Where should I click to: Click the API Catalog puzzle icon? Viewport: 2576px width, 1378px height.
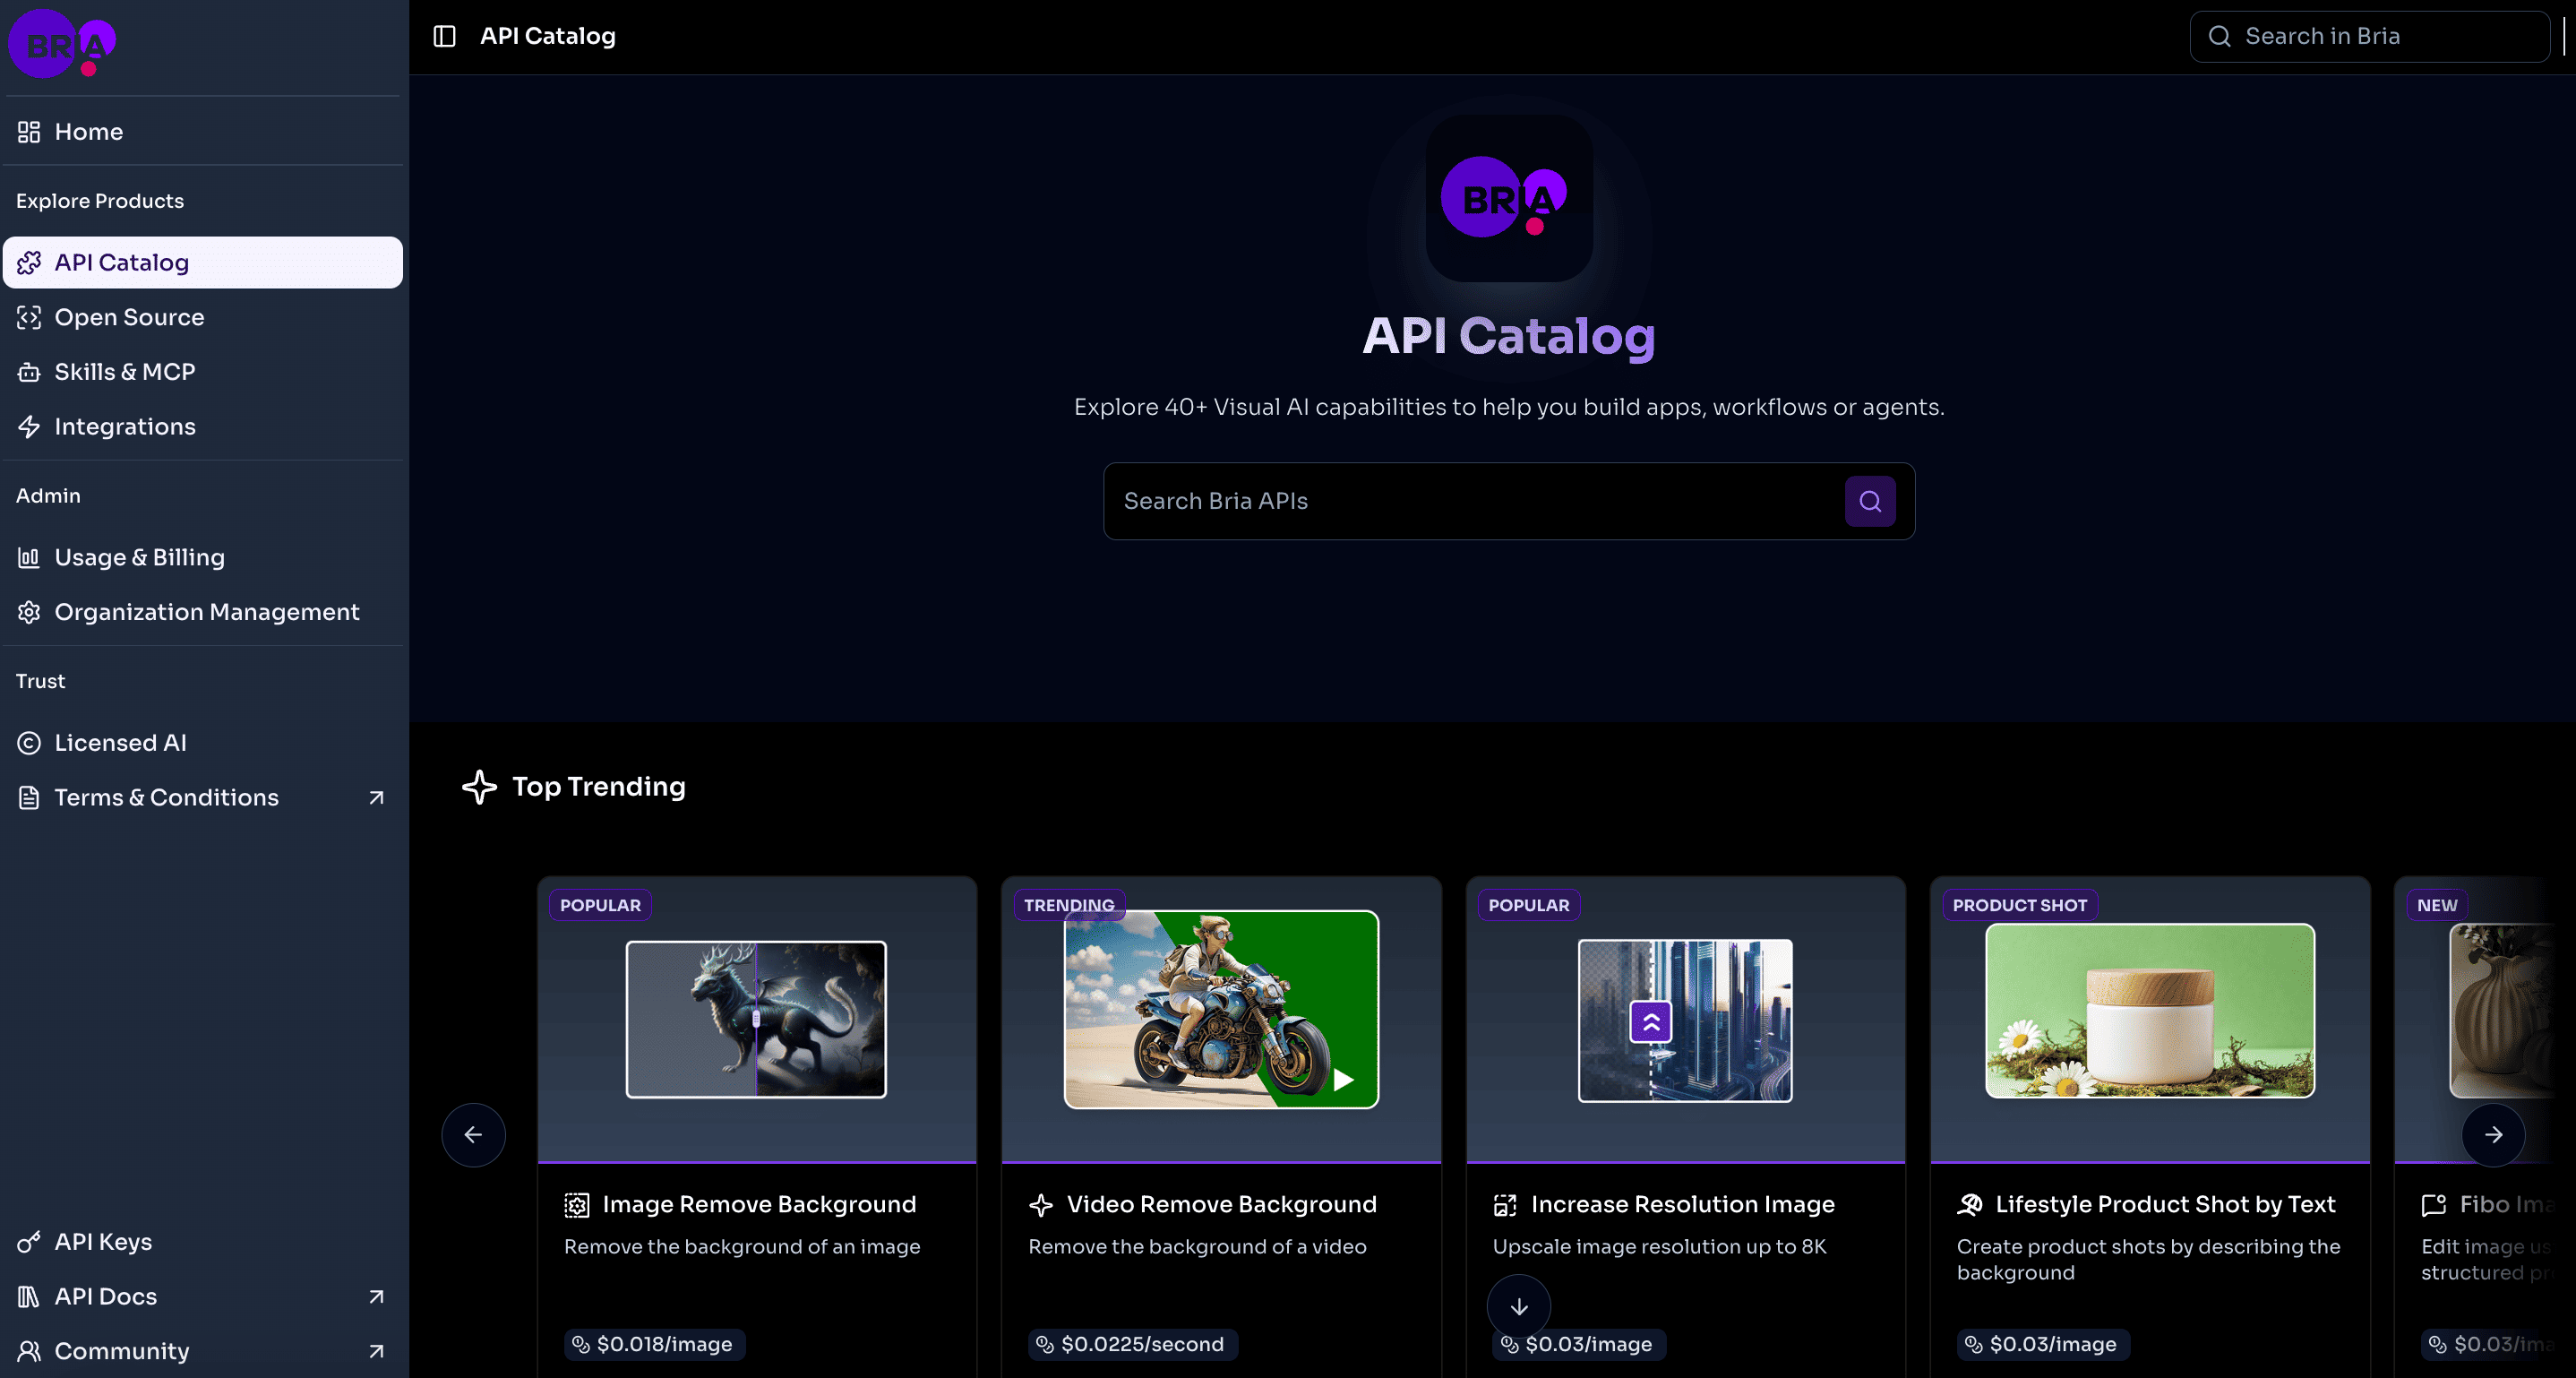tap(29, 262)
